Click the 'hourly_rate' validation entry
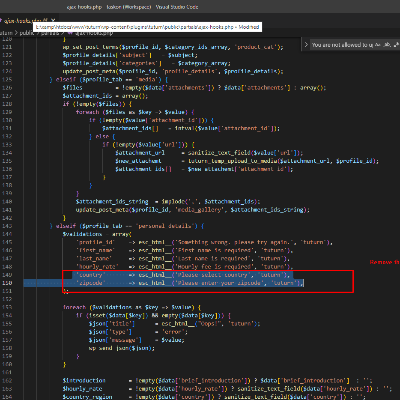 click(x=184, y=267)
